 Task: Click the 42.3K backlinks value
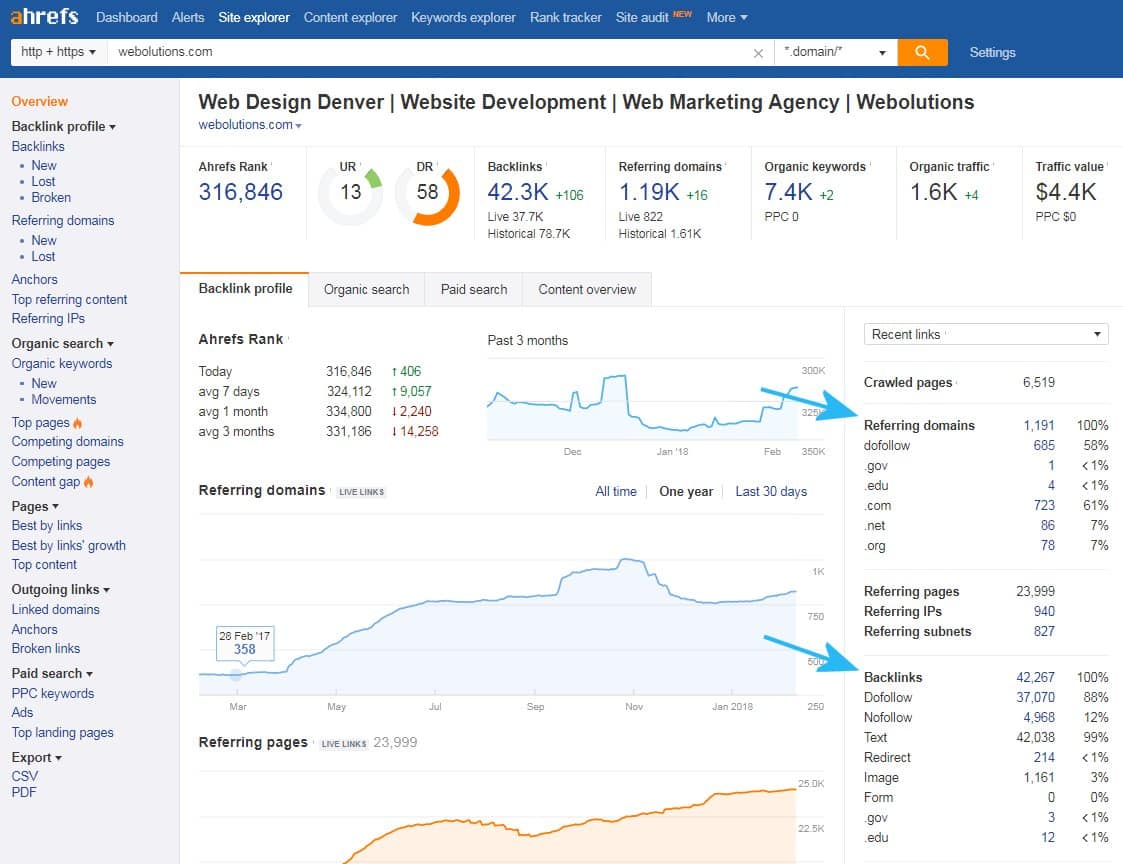pos(518,192)
